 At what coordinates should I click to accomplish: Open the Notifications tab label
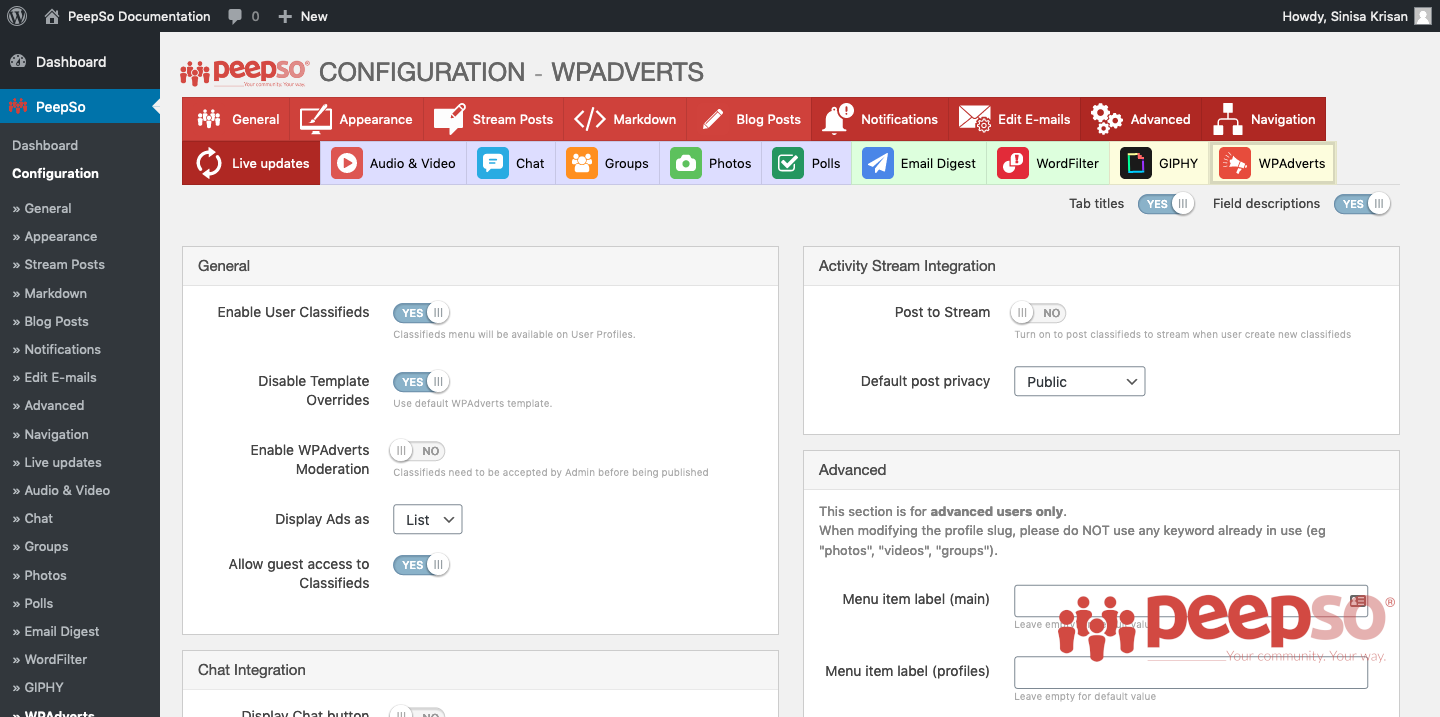pyautogui.click(x=899, y=119)
